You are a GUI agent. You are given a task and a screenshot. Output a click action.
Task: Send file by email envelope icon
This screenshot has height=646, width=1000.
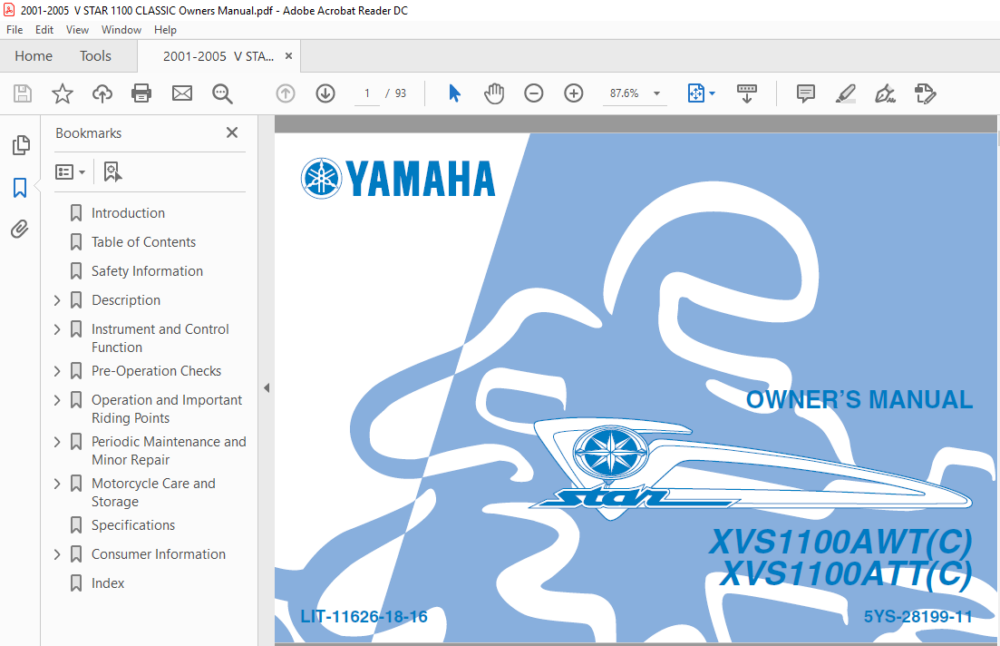pos(182,94)
